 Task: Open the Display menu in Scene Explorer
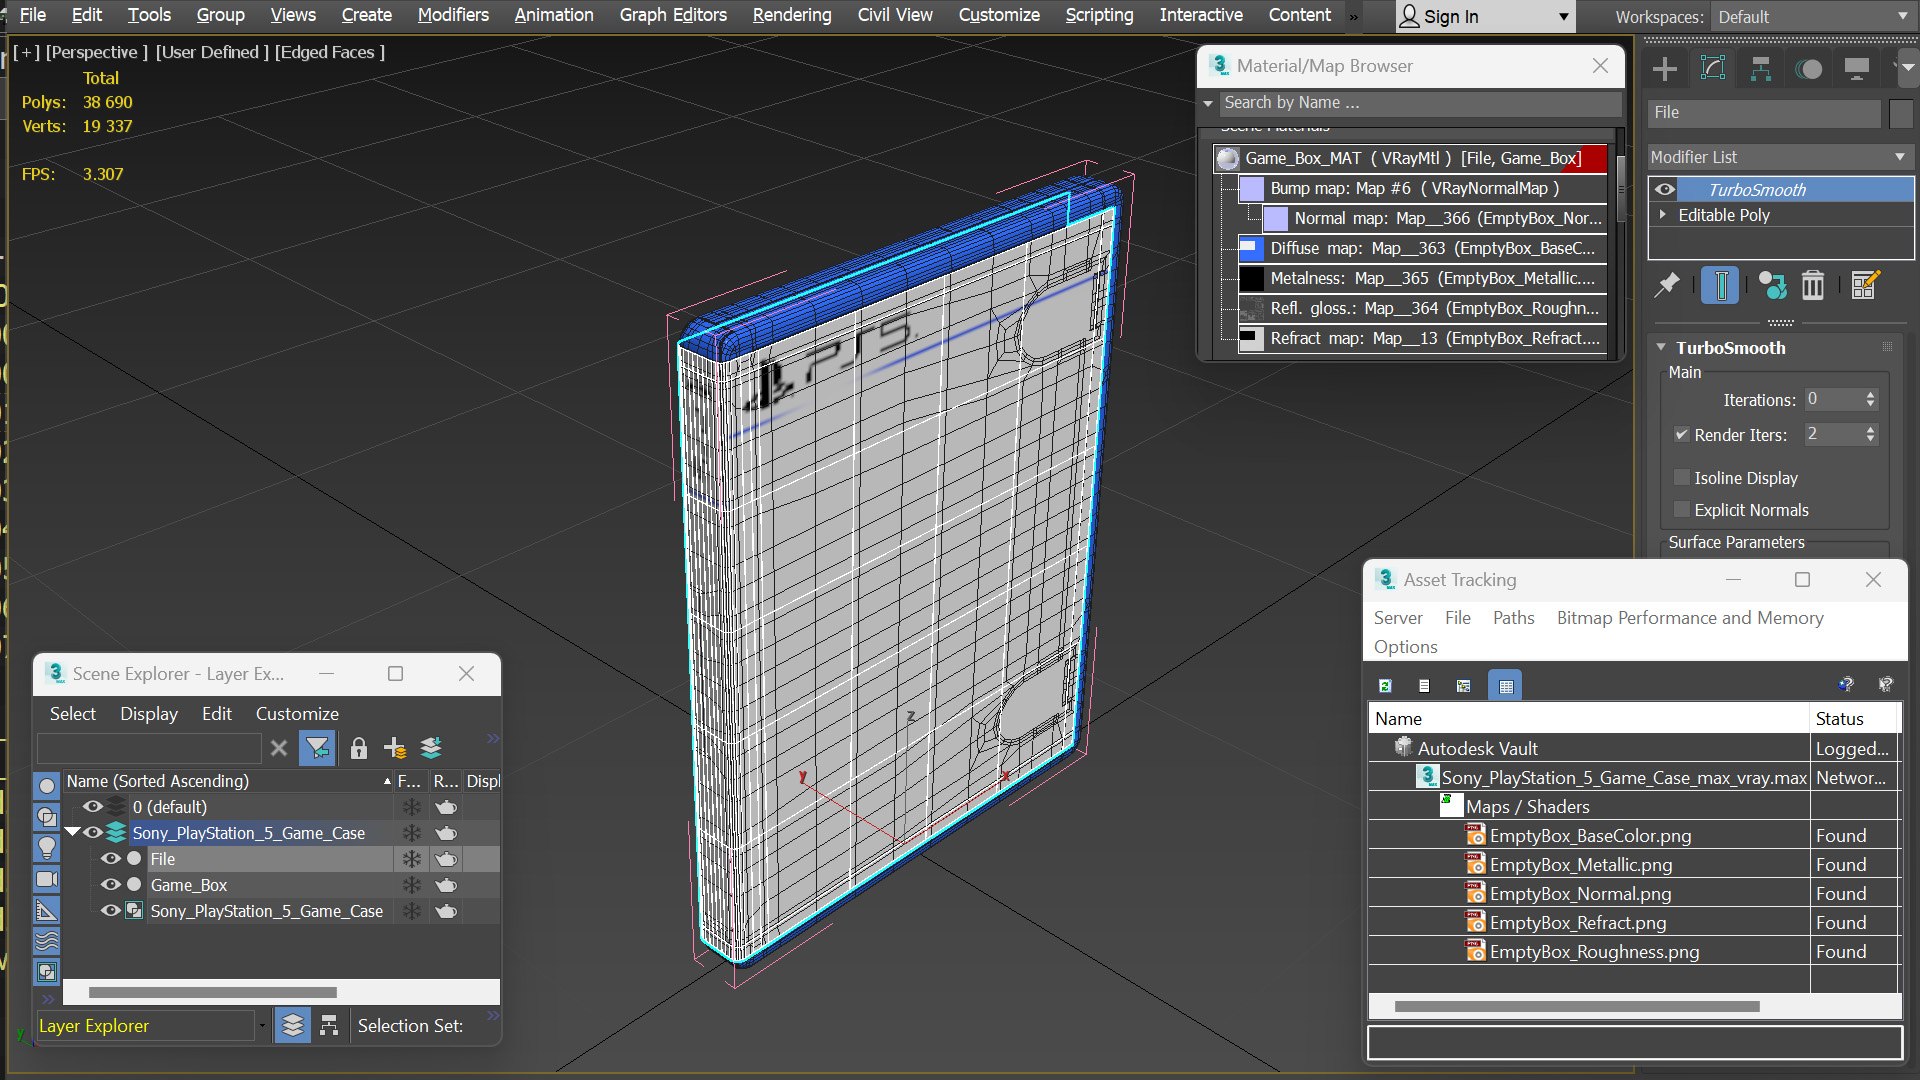(x=149, y=714)
